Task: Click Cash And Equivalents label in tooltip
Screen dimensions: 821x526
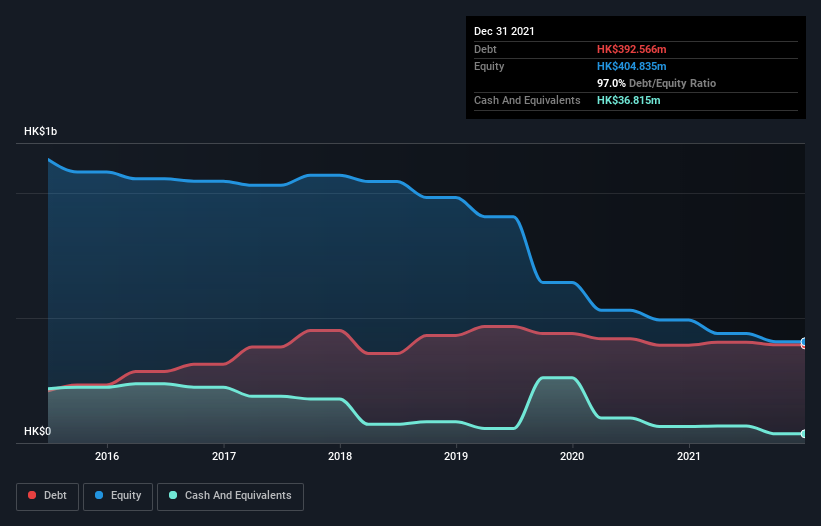Action: coord(527,100)
